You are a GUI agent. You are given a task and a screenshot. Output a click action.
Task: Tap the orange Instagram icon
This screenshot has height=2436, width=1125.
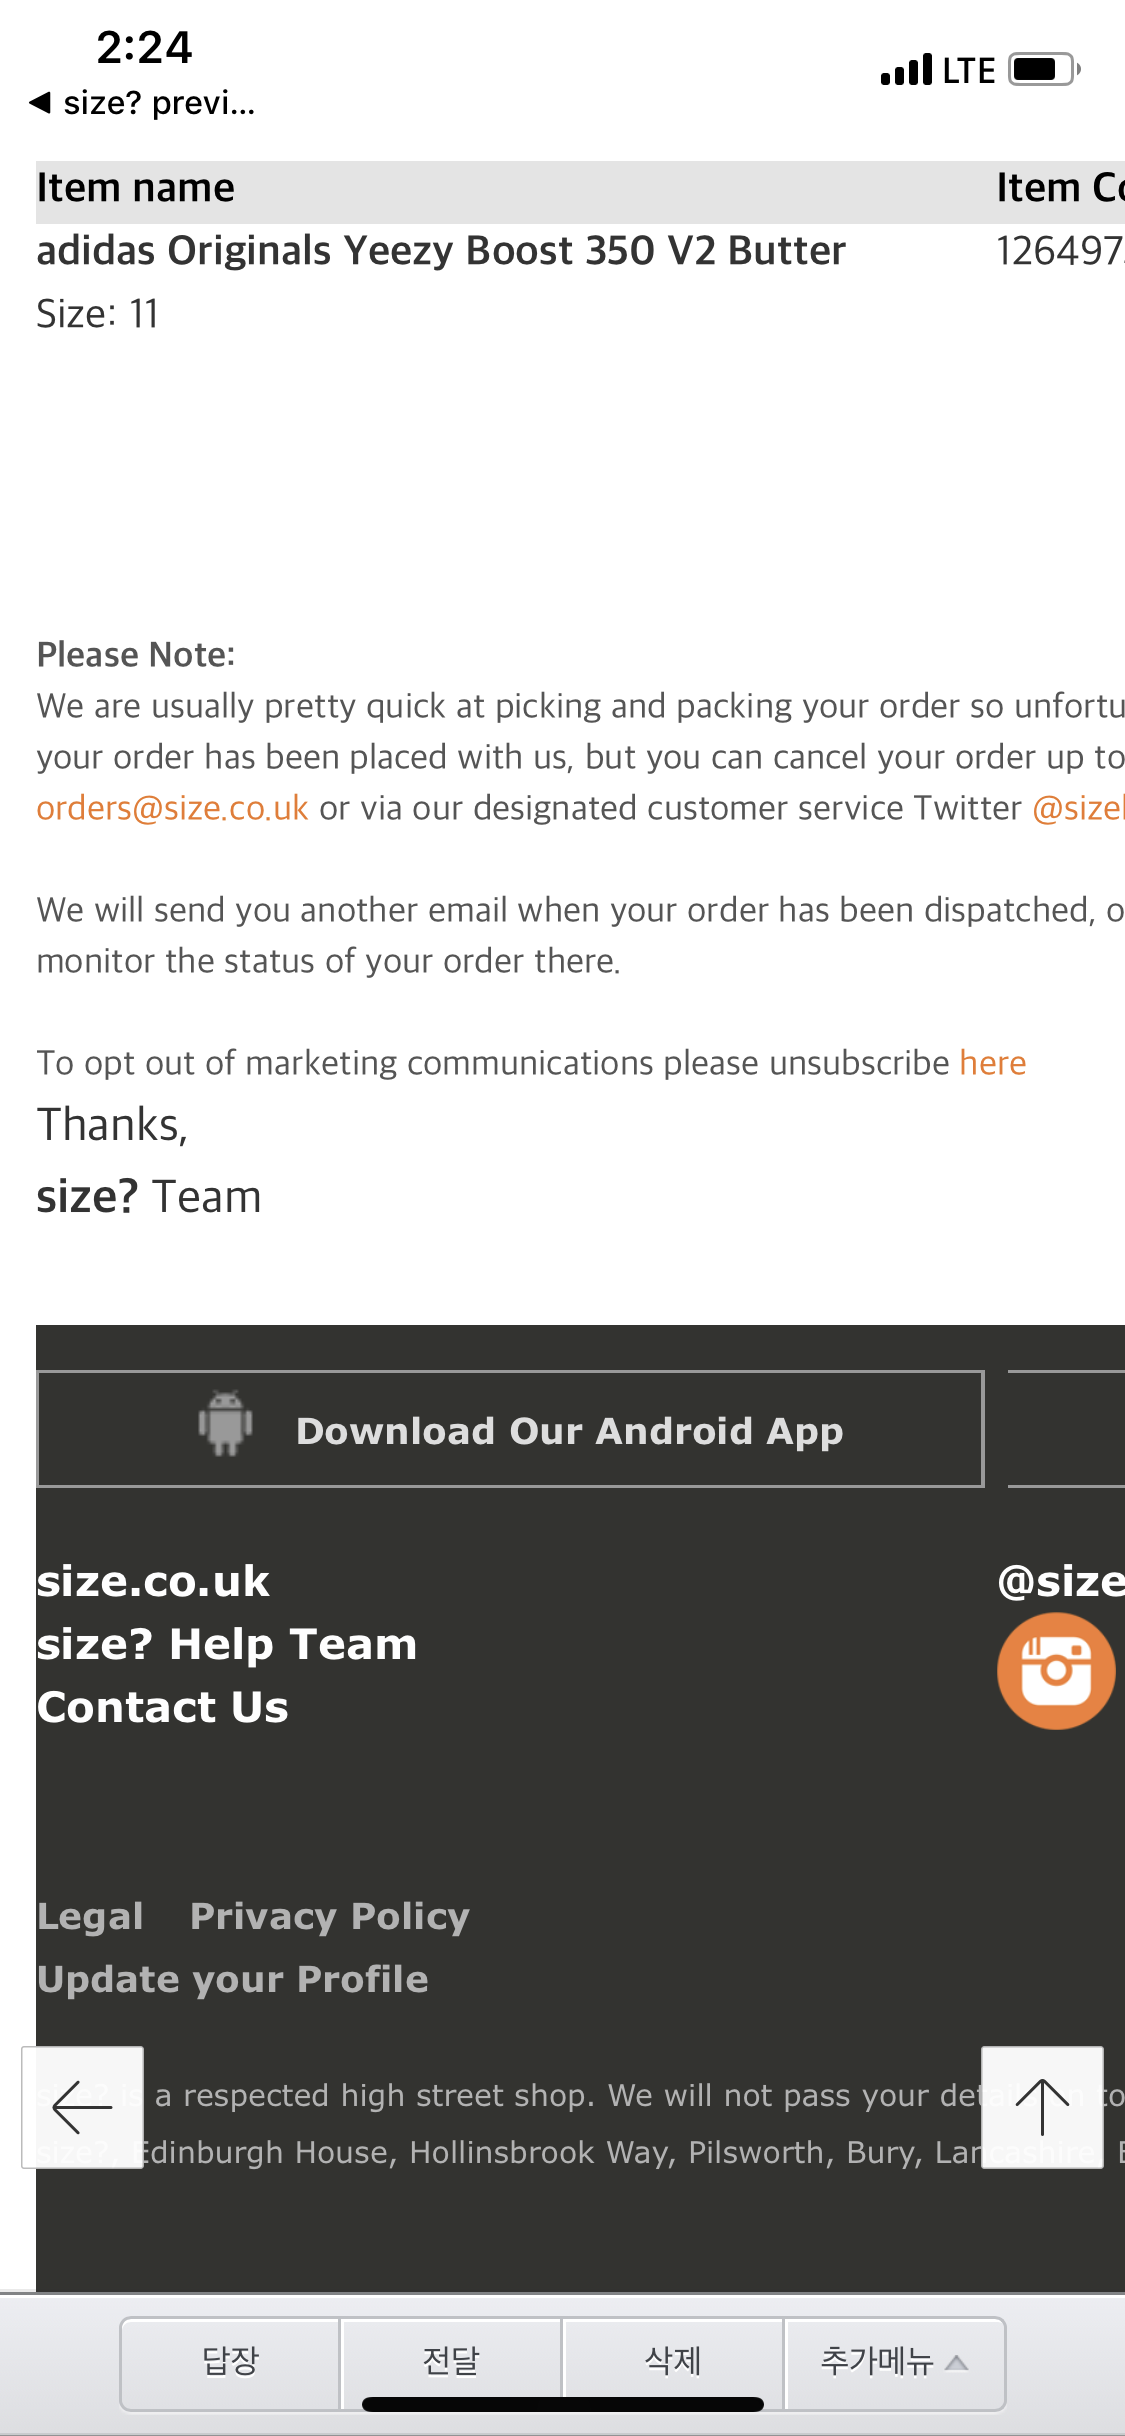click(x=1056, y=1671)
